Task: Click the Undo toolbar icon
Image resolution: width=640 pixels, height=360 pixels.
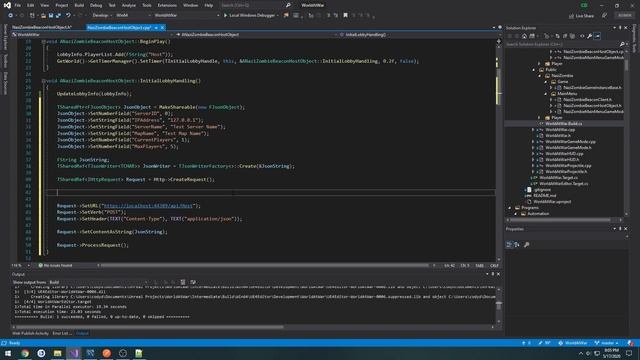Action: pos(68,16)
